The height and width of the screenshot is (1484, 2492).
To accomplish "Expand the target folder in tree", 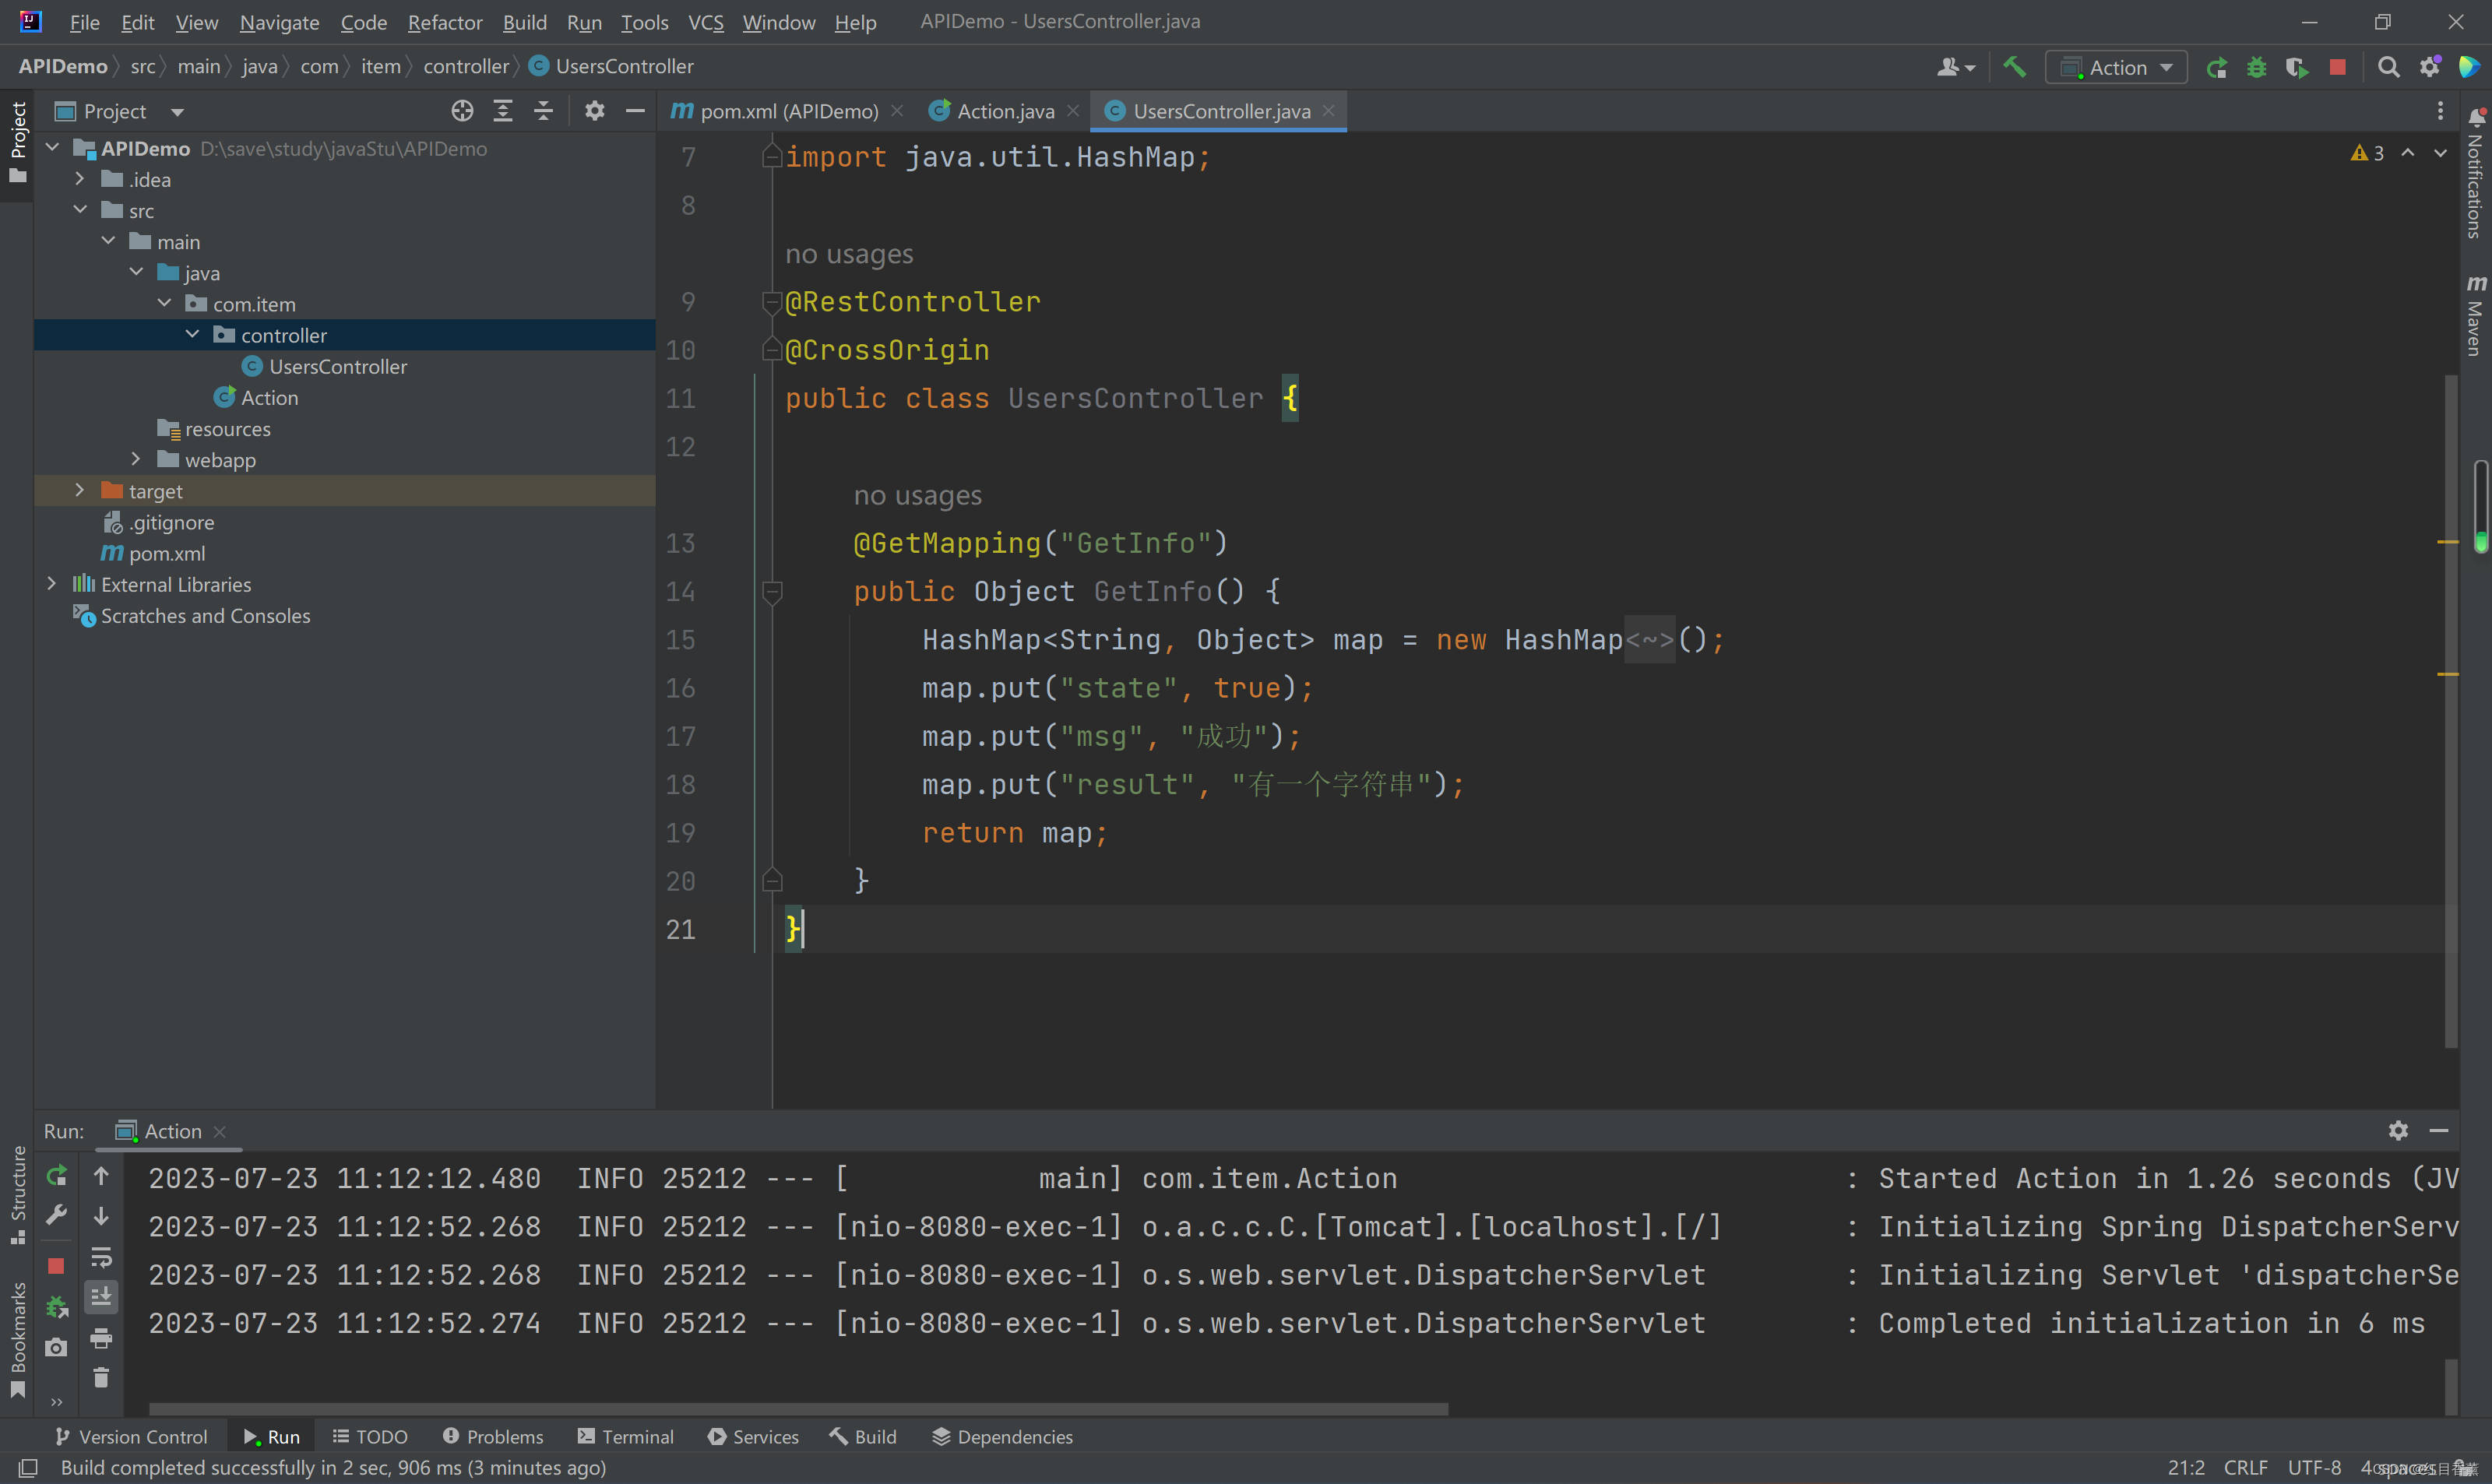I will pos(80,491).
